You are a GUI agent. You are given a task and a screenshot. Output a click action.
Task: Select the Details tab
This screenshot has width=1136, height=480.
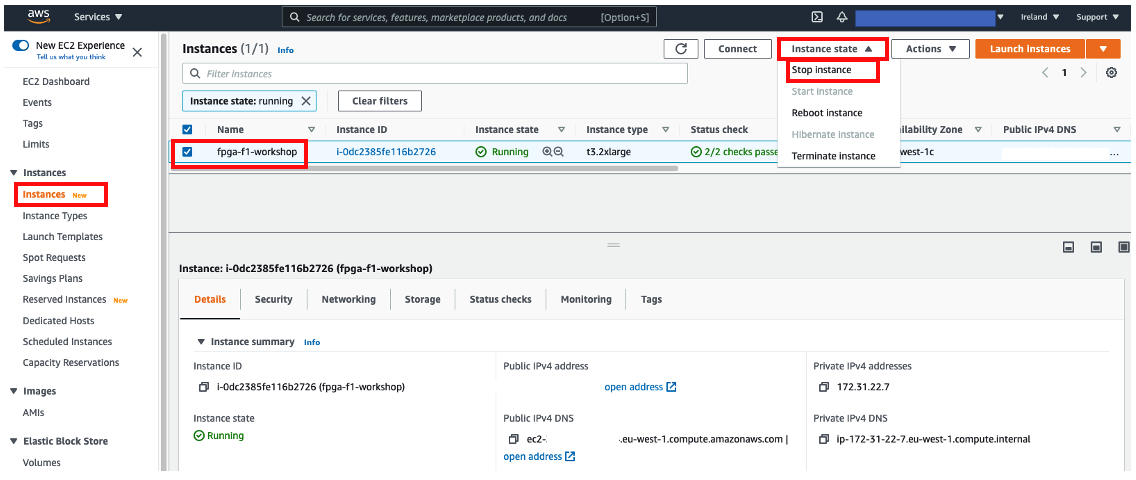click(210, 299)
